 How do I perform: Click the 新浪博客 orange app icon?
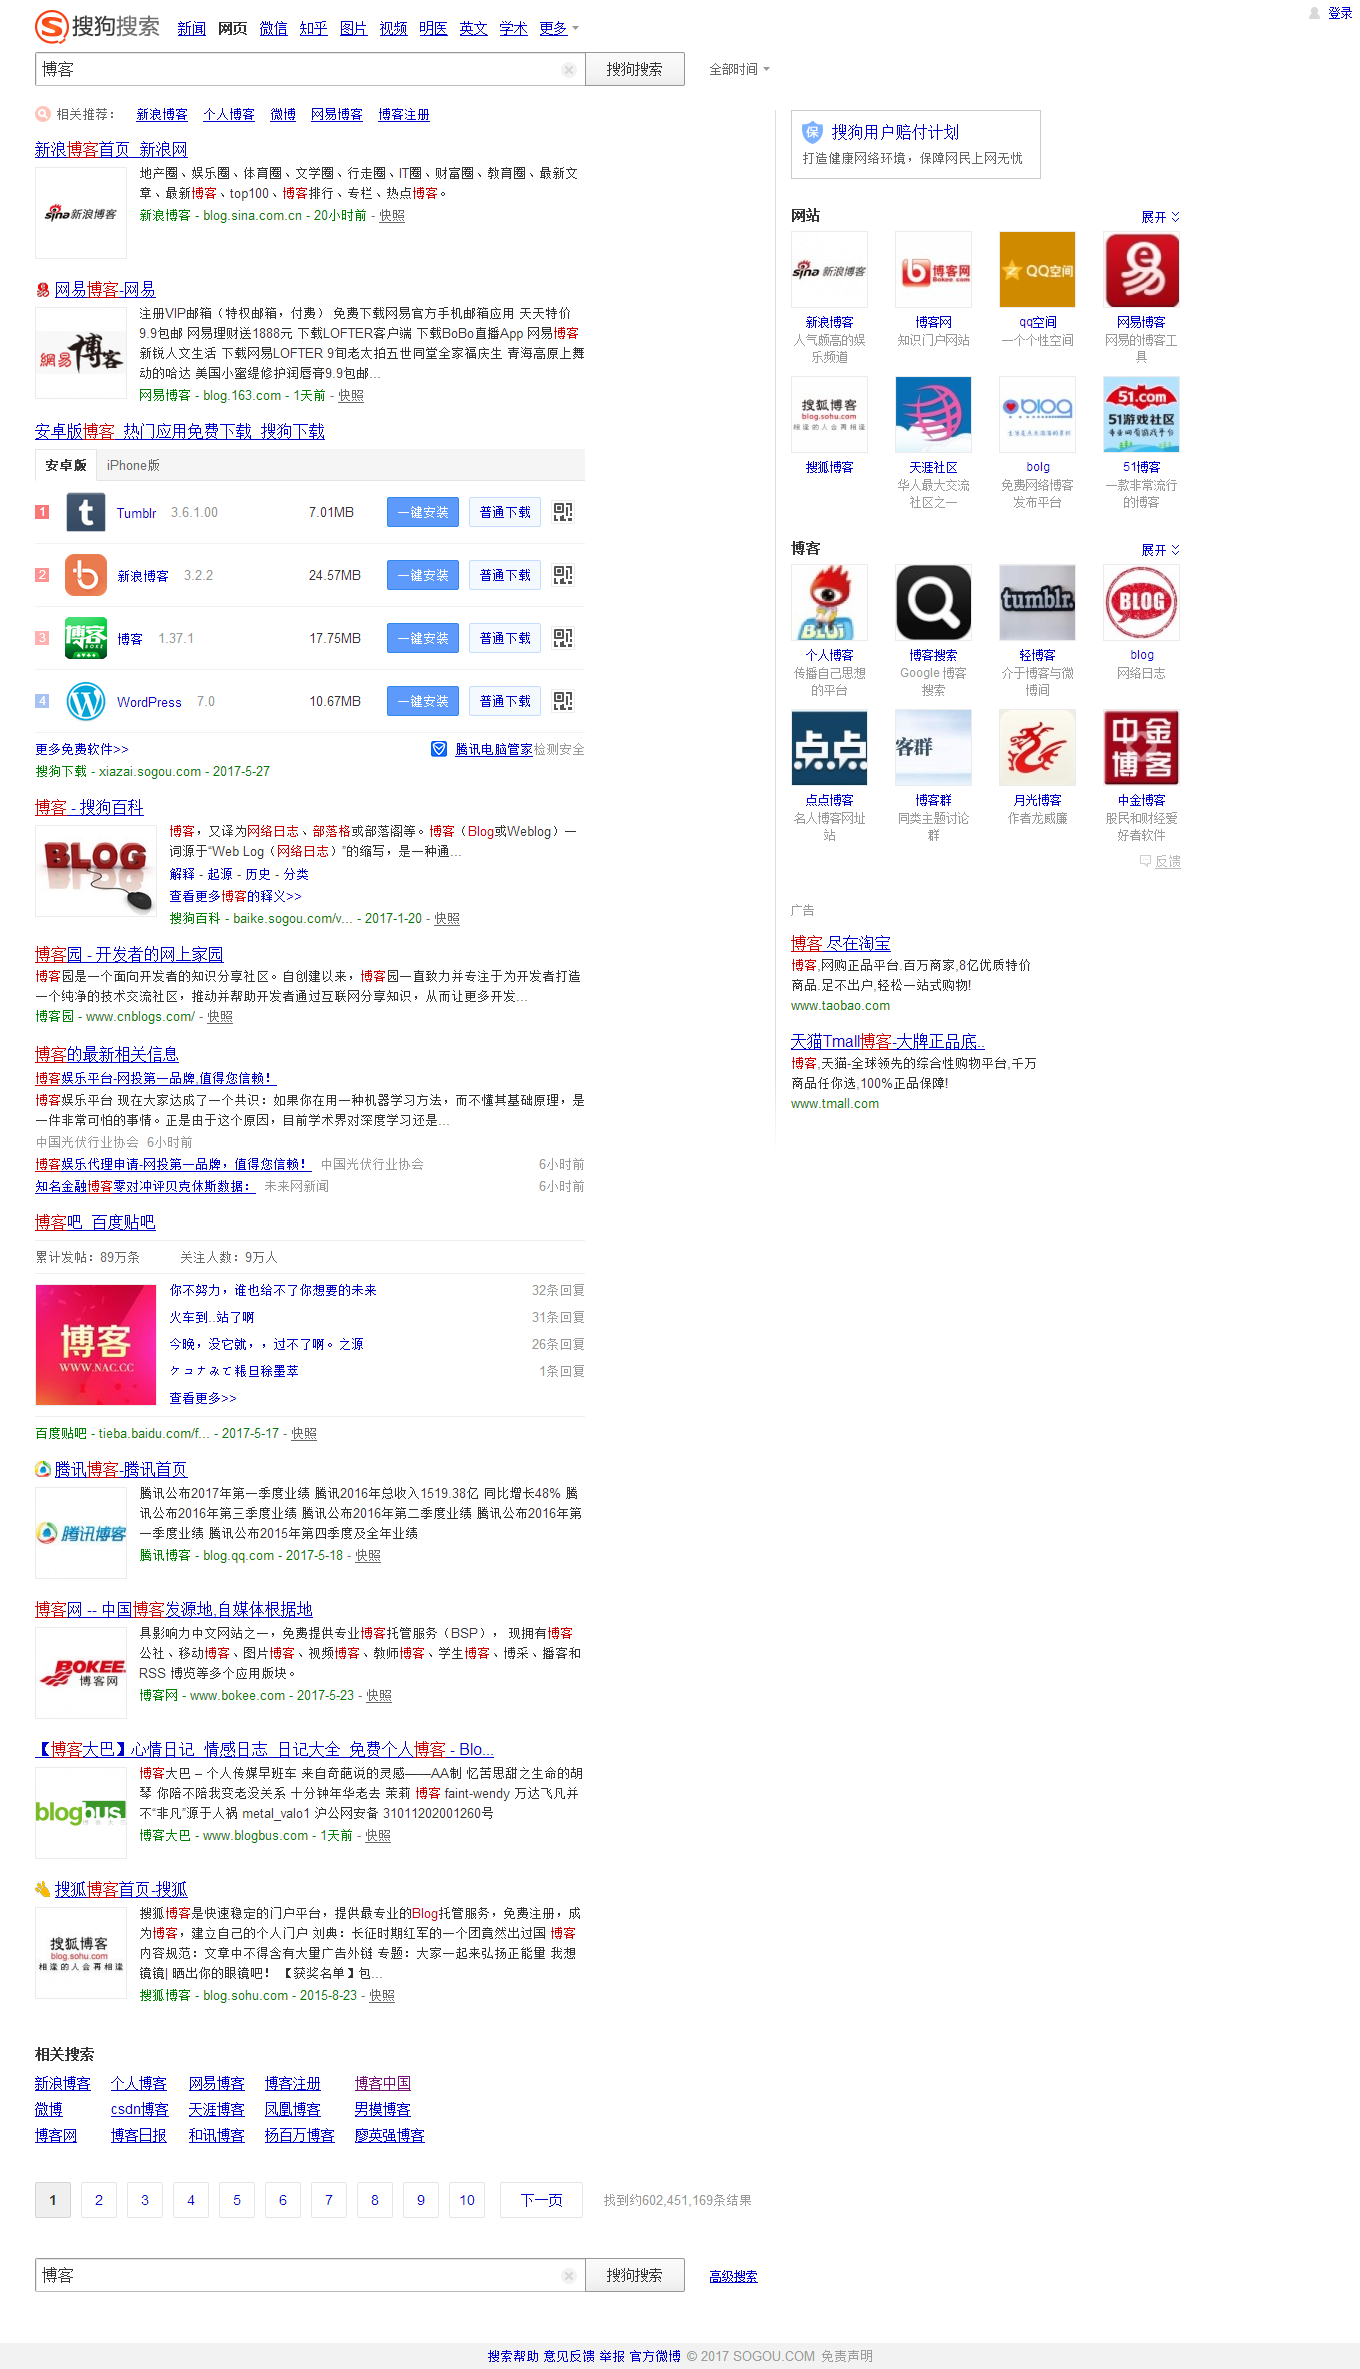point(86,575)
